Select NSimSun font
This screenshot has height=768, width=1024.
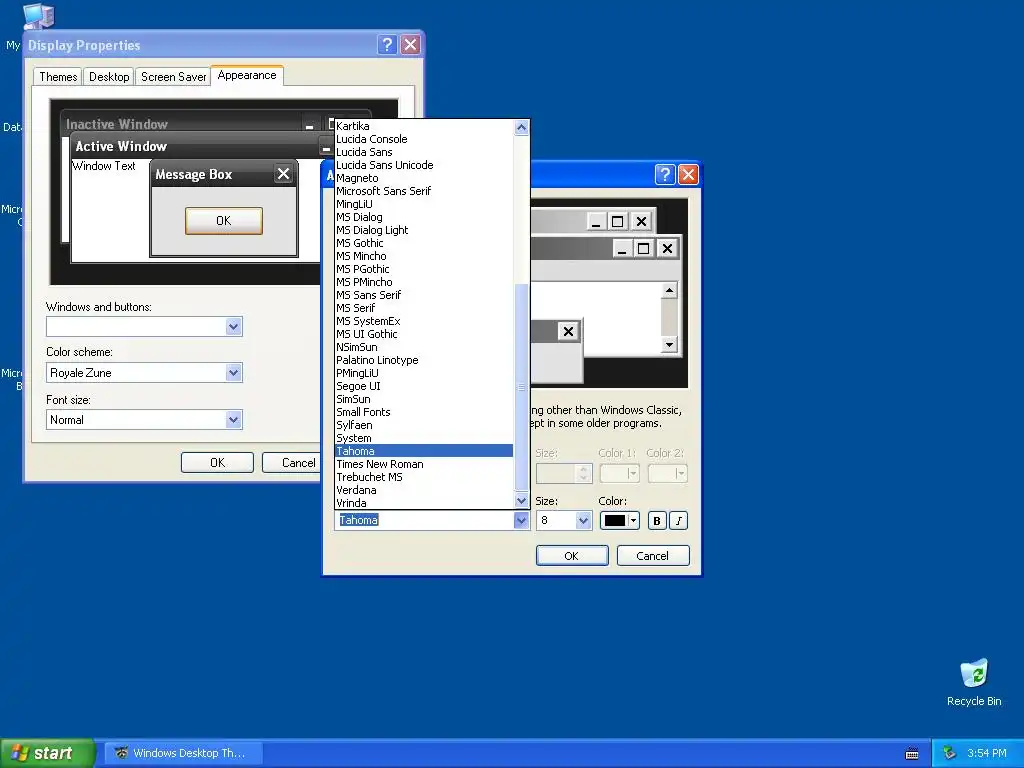(x=424, y=347)
